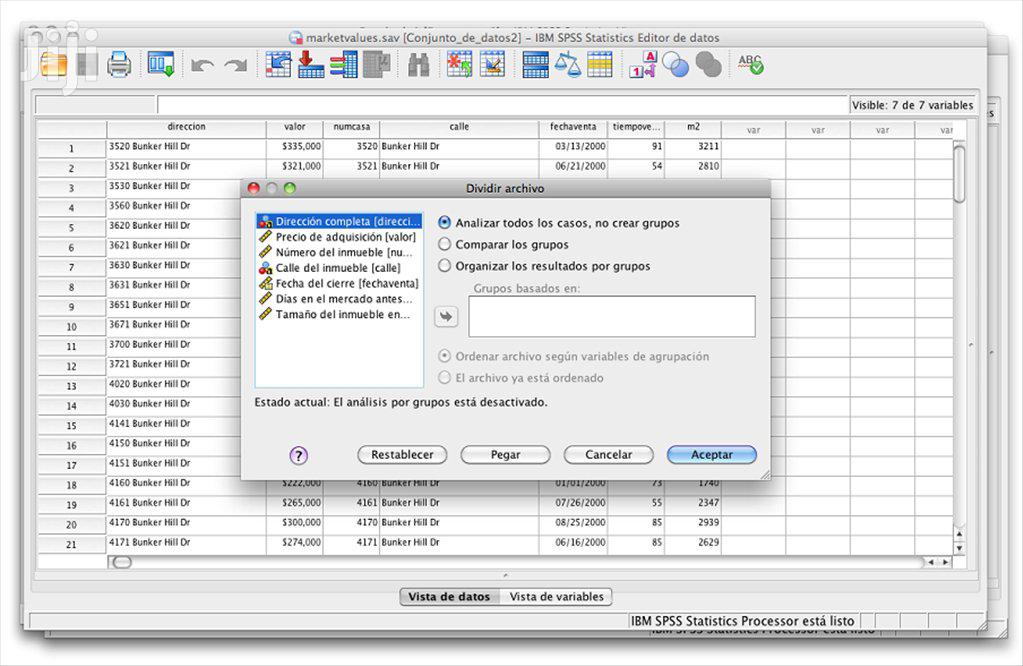The image size is (1023, 666).
Task: Click the 'fechaventa' column header
Action: click(x=573, y=127)
